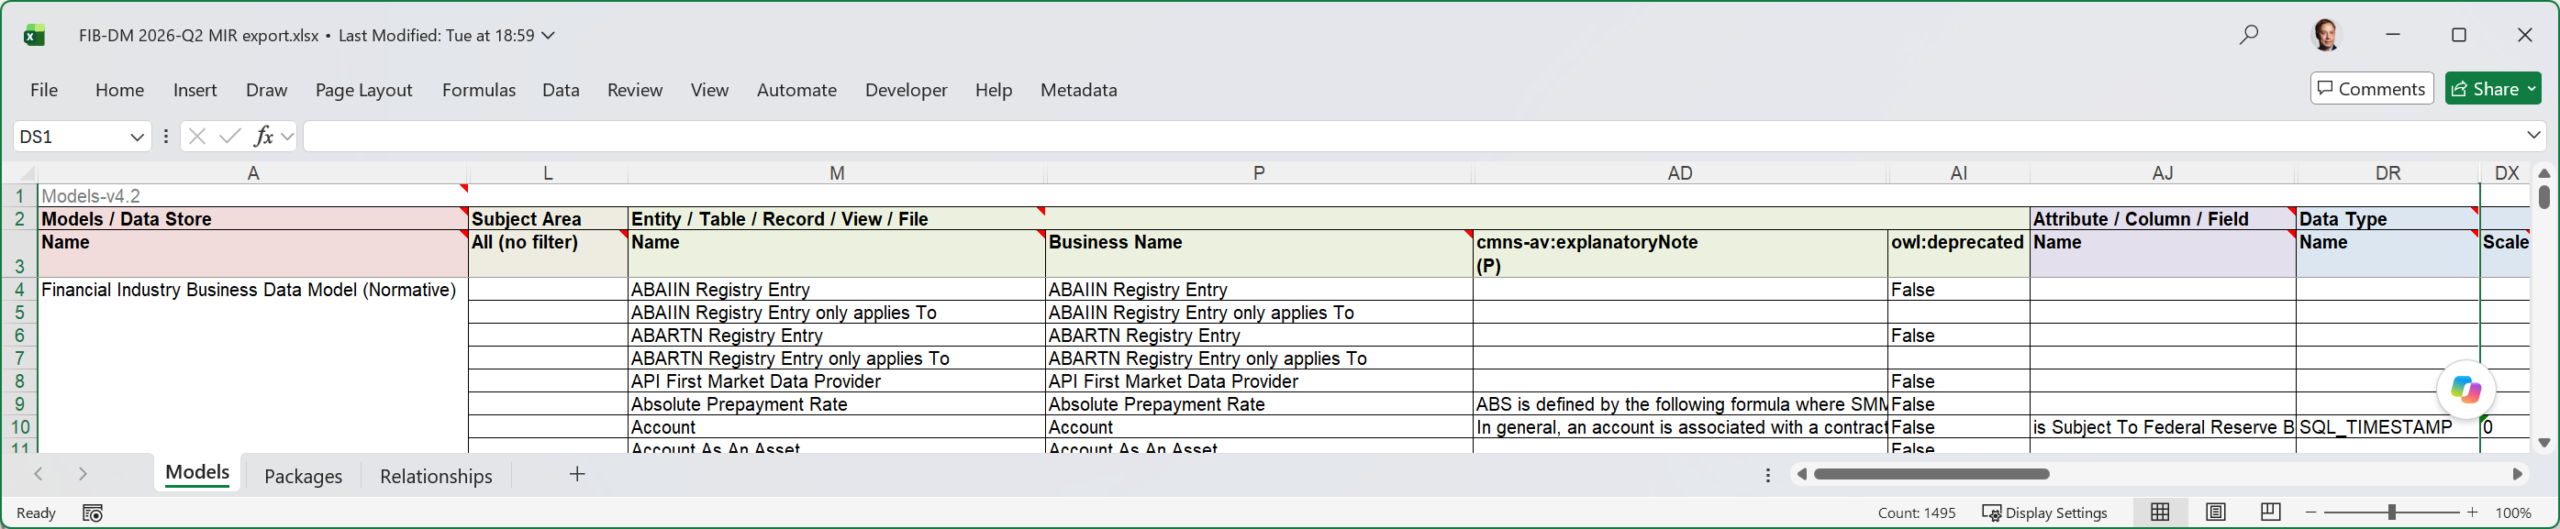Image resolution: width=2560 pixels, height=529 pixels.
Task: Open the File menu
Action: pos(44,90)
